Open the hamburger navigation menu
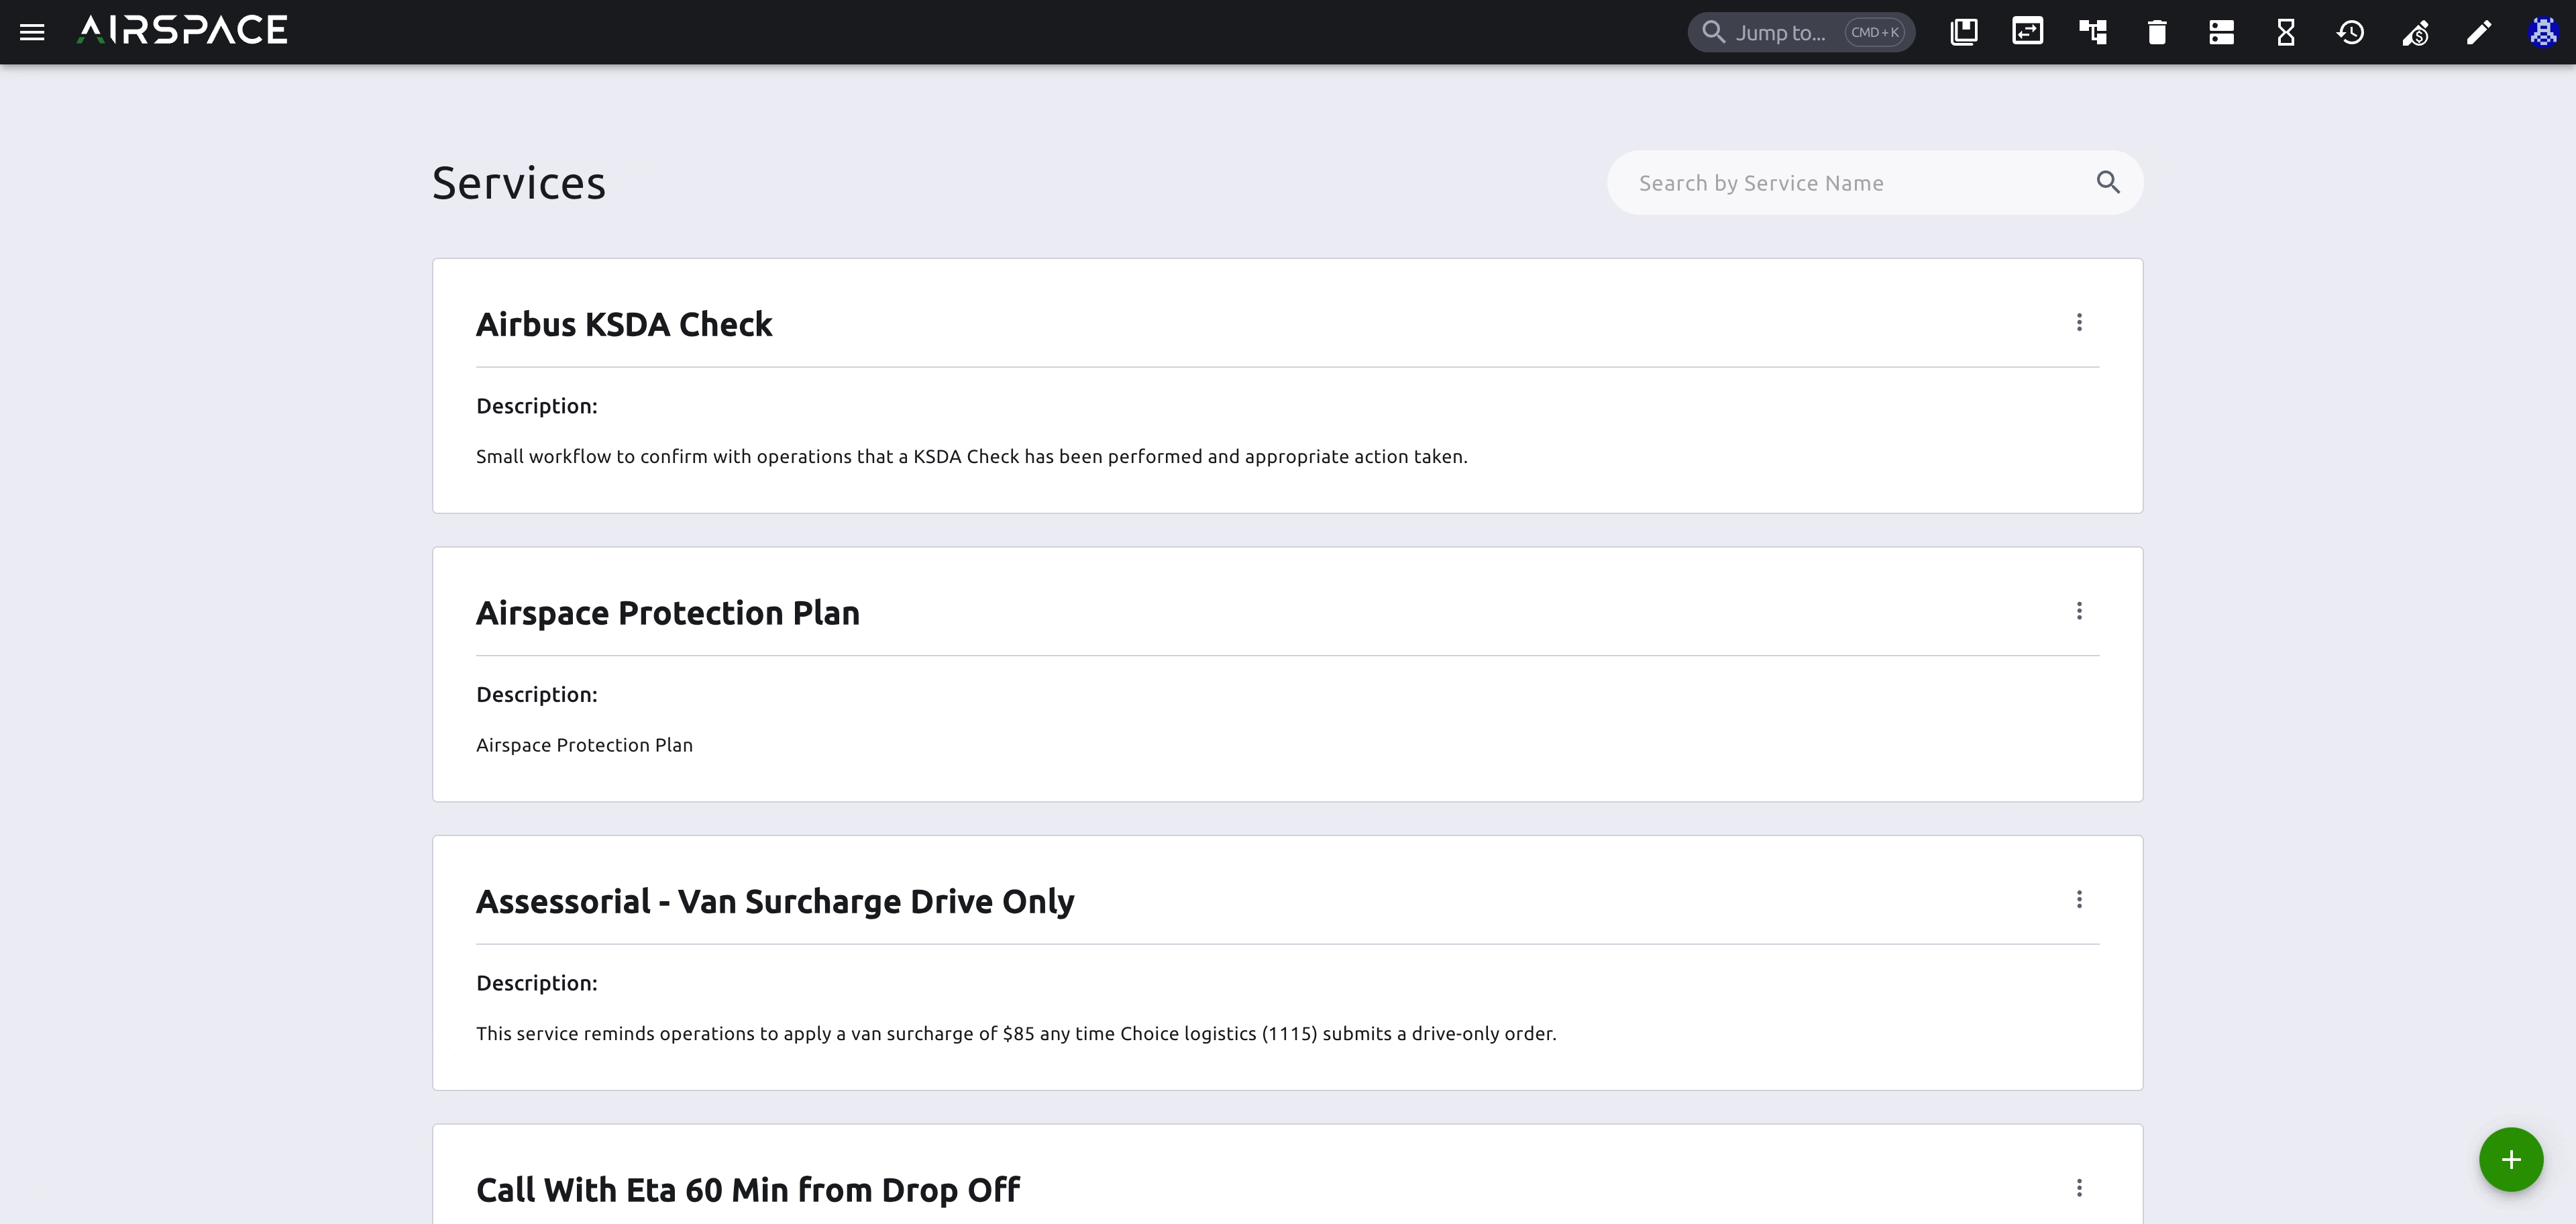Image resolution: width=2576 pixels, height=1224 pixels. tap(32, 32)
